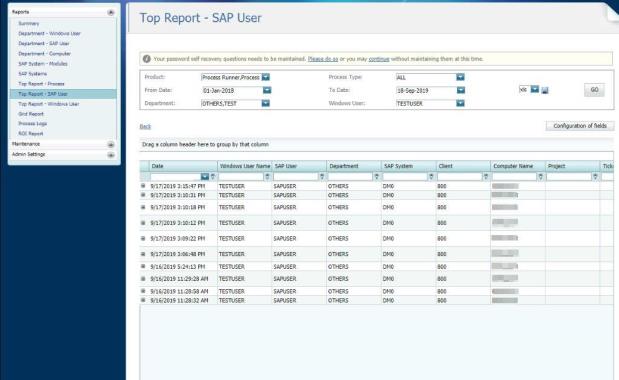Open Top Report - Process in sidebar
619x380 pixels.
pos(41,84)
